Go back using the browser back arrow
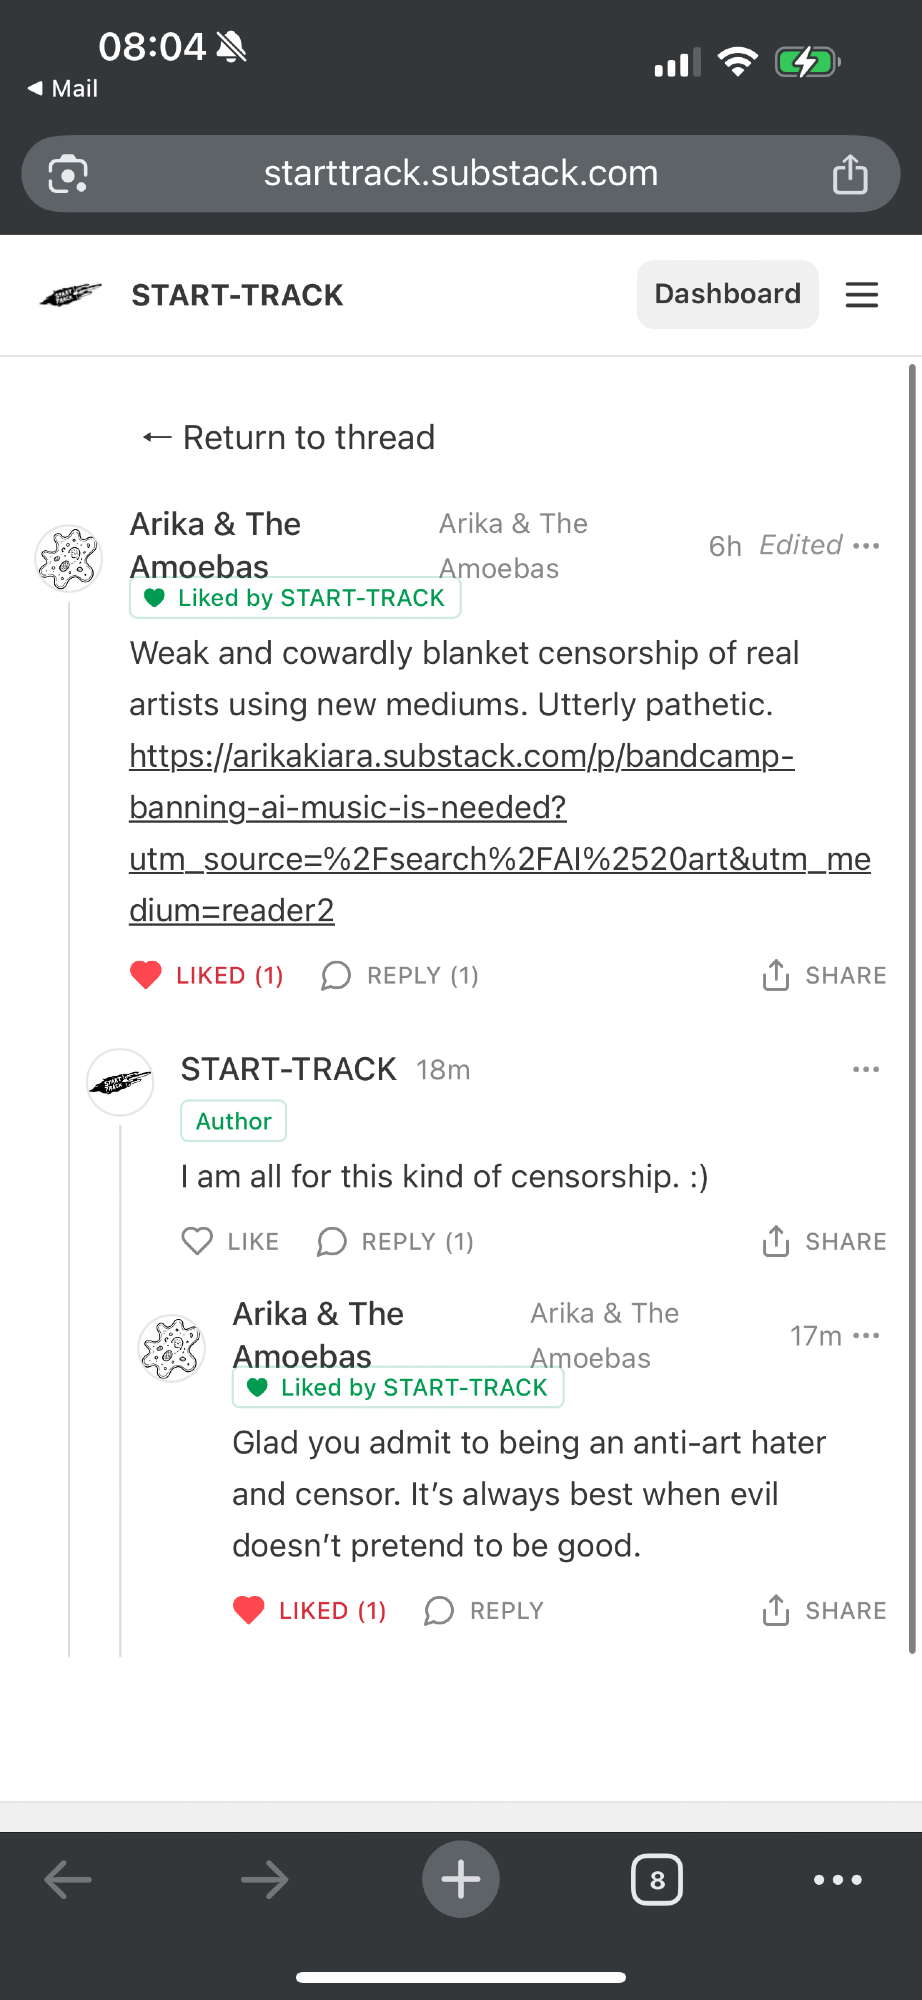 coord(68,1880)
